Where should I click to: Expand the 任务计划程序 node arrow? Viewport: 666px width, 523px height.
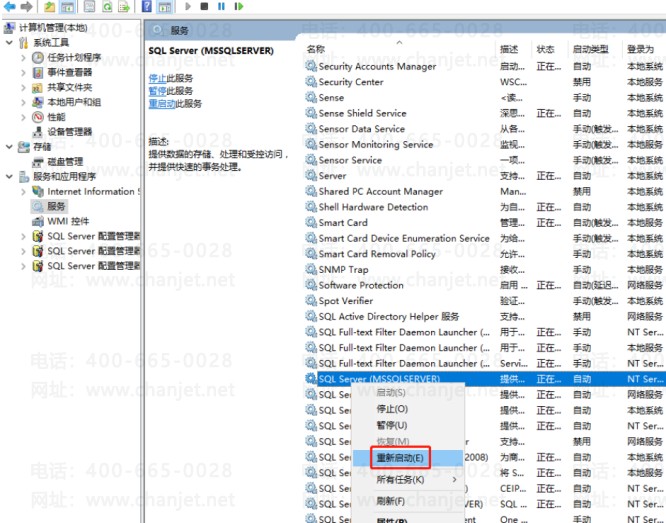click(24, 57)
